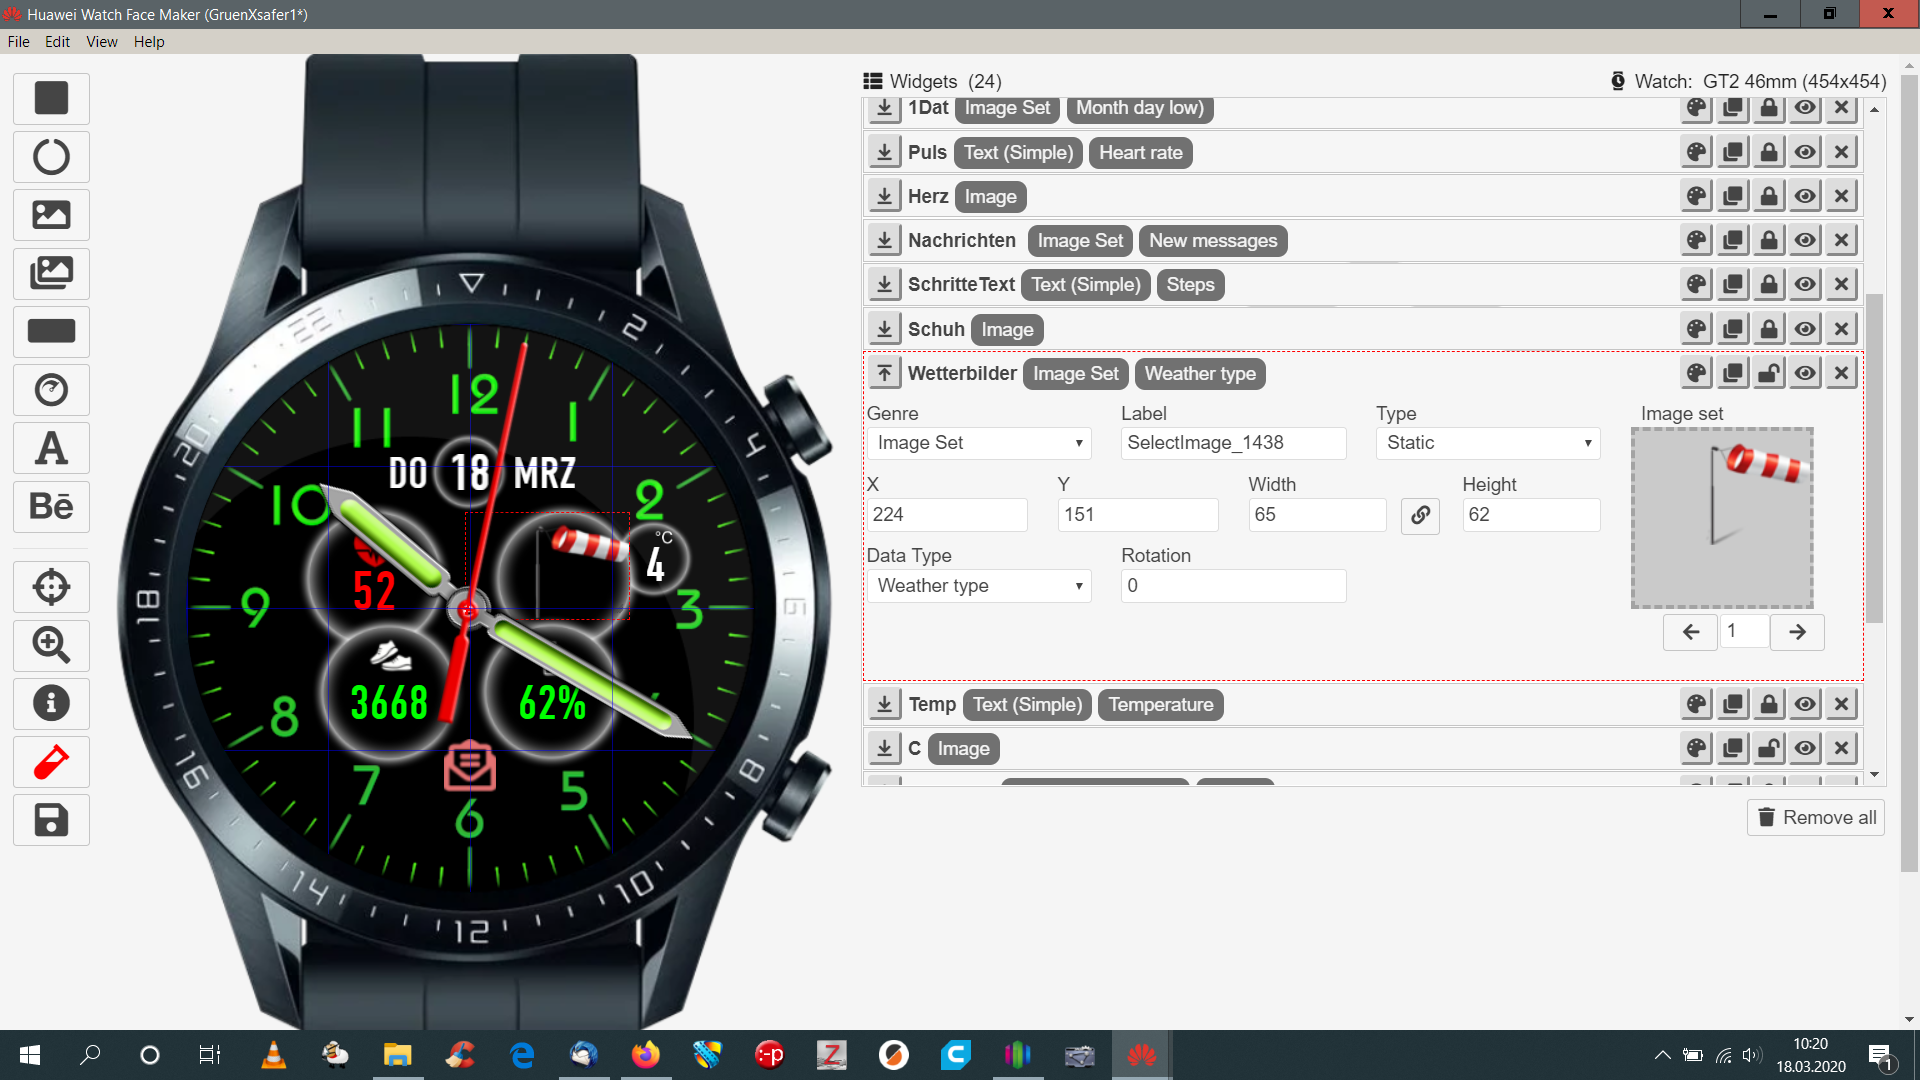Expand the Temp widget row
Image resolution: width=1920 pixels, height=1080 pixels.
tap(884, 704)
